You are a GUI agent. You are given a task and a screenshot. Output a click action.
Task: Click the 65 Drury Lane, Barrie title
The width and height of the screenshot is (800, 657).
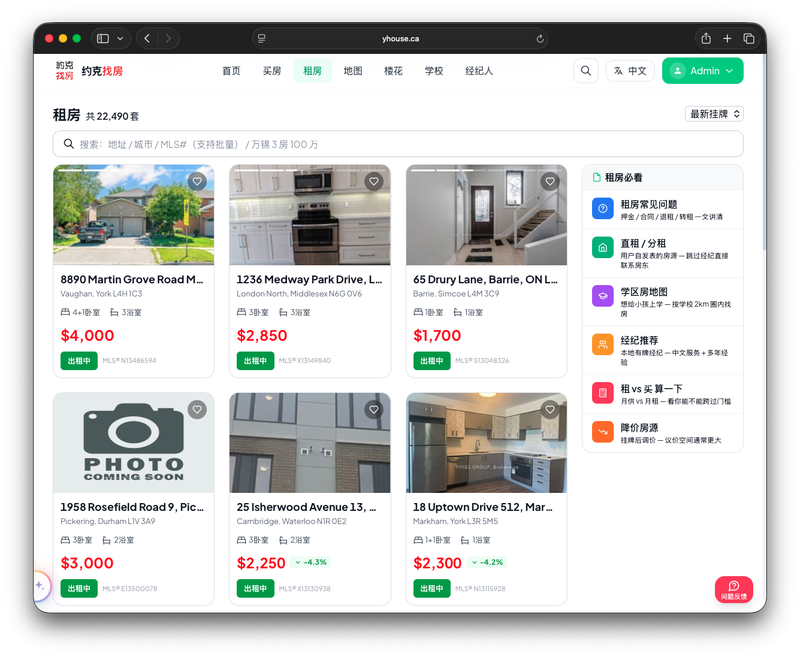click(x=485, y=280)
